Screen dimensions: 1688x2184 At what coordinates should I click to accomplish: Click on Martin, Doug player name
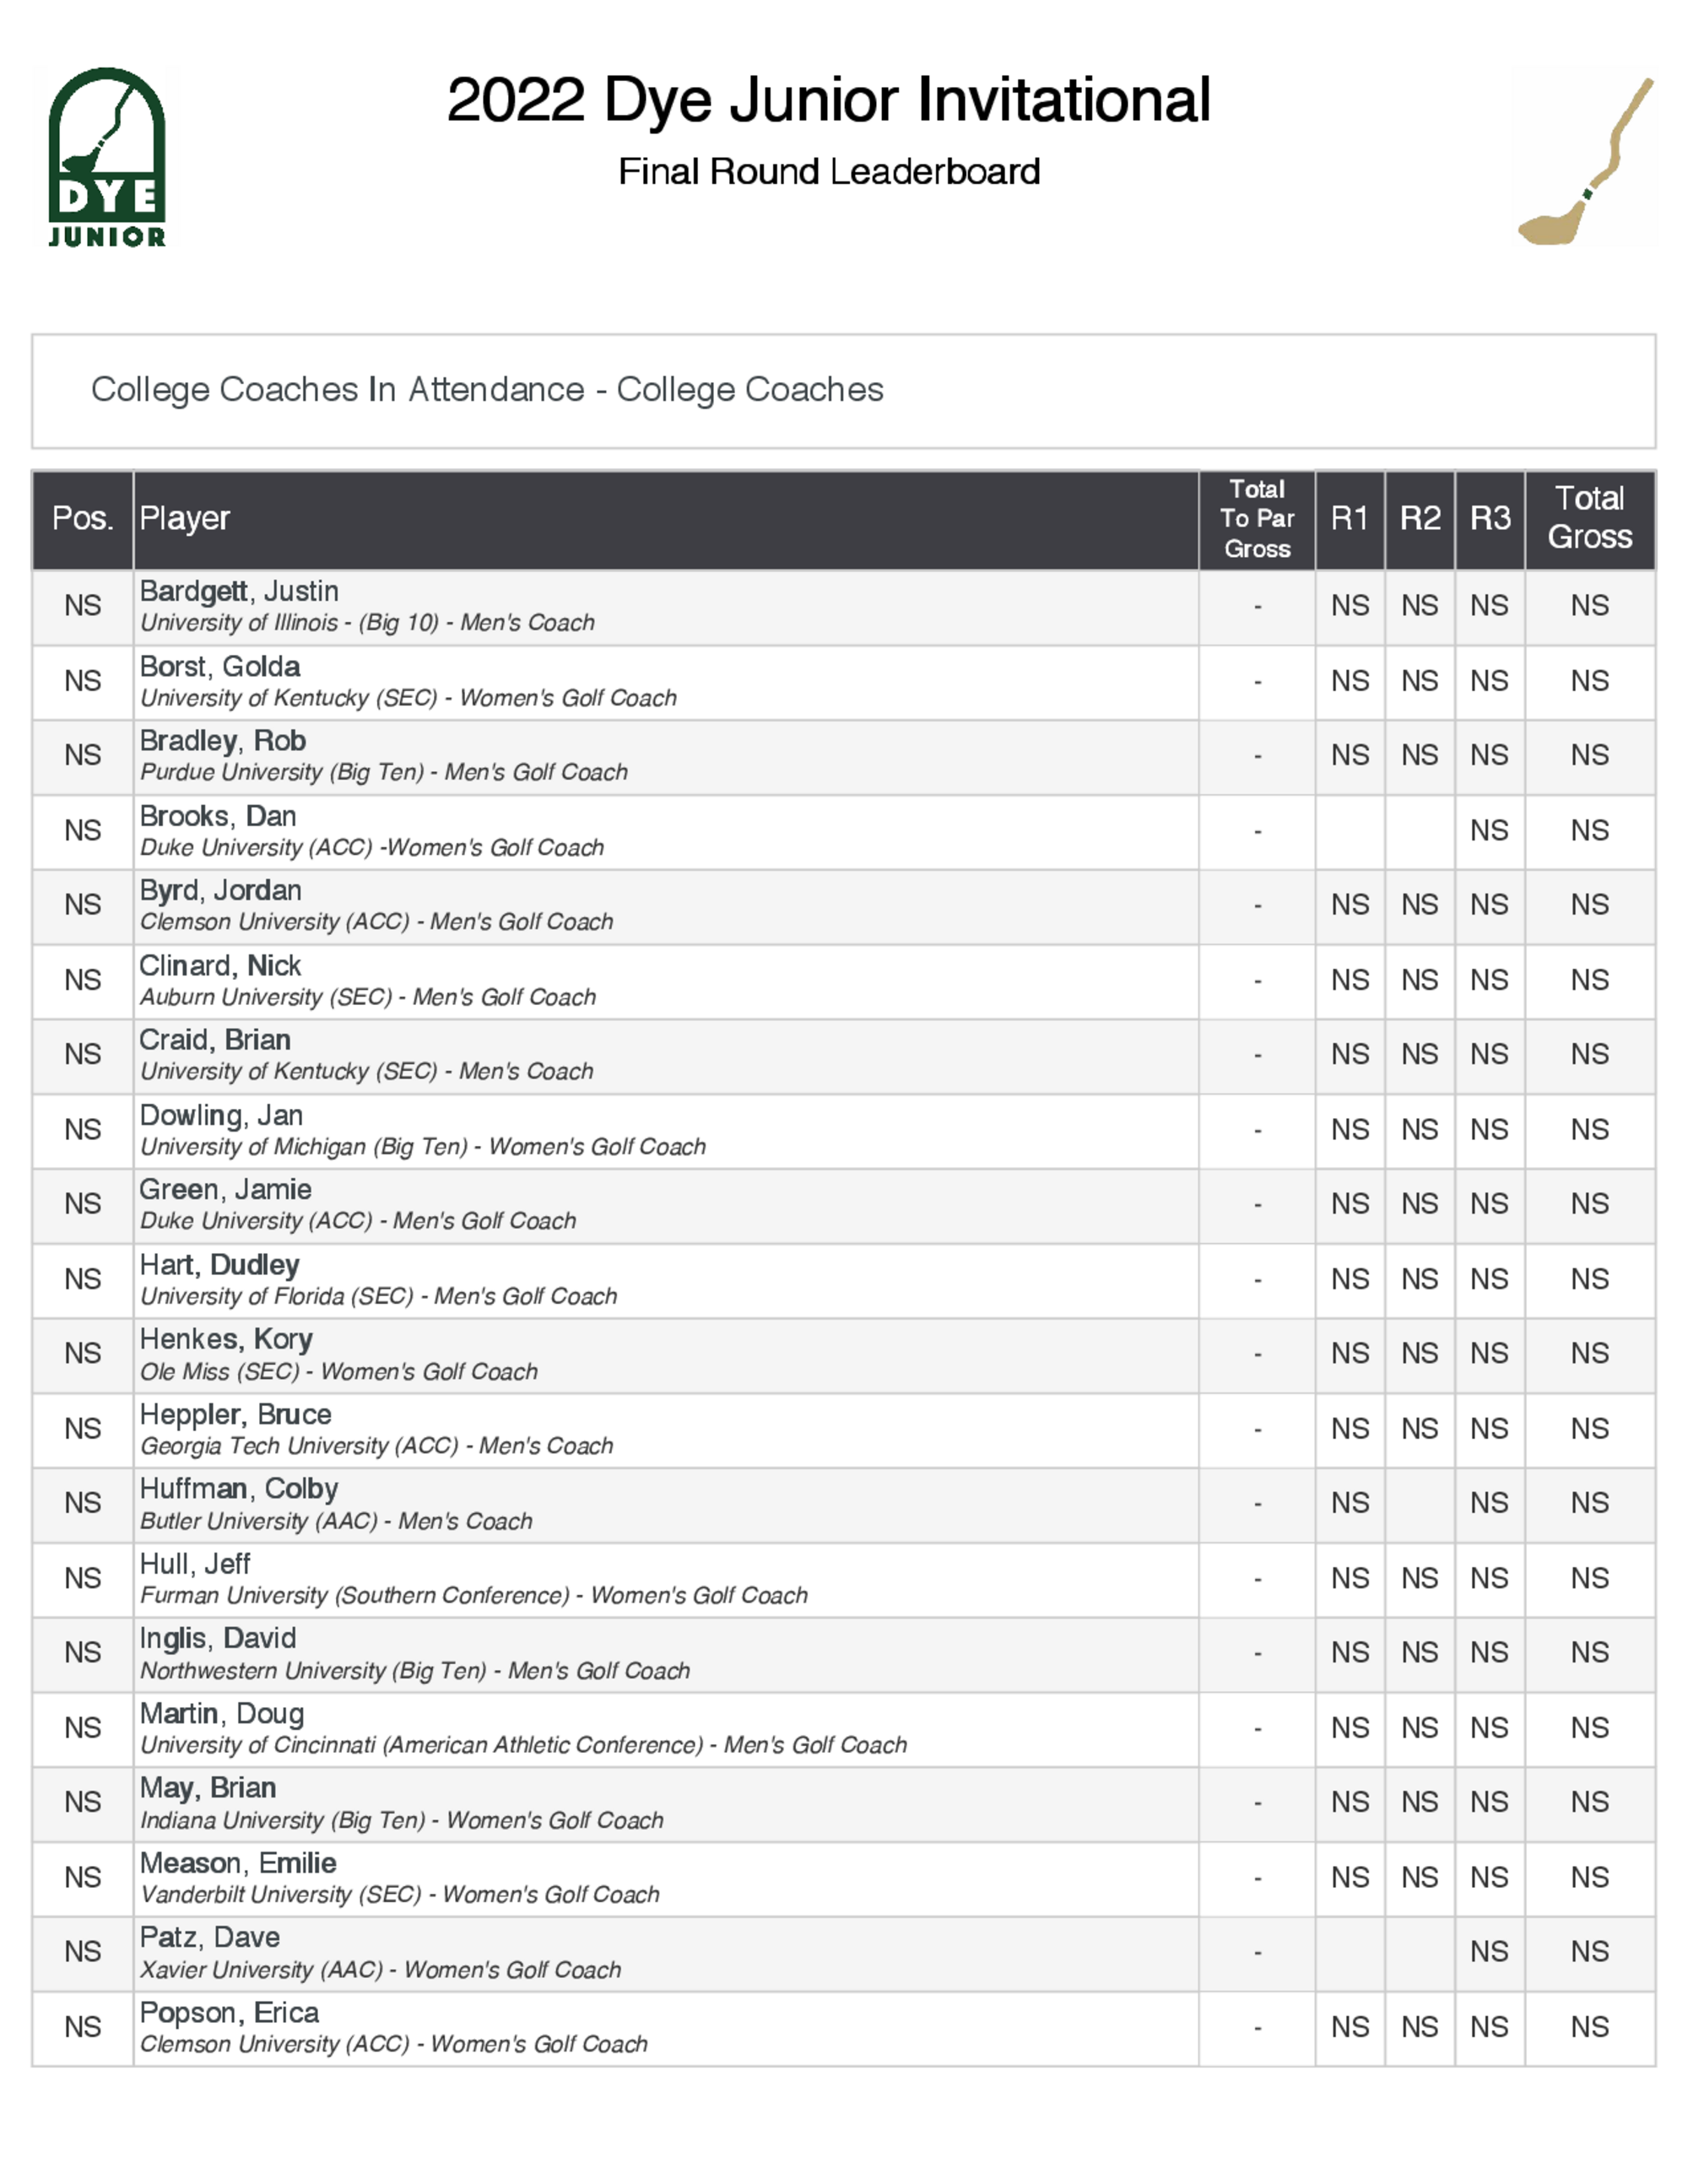point(222,1714)
